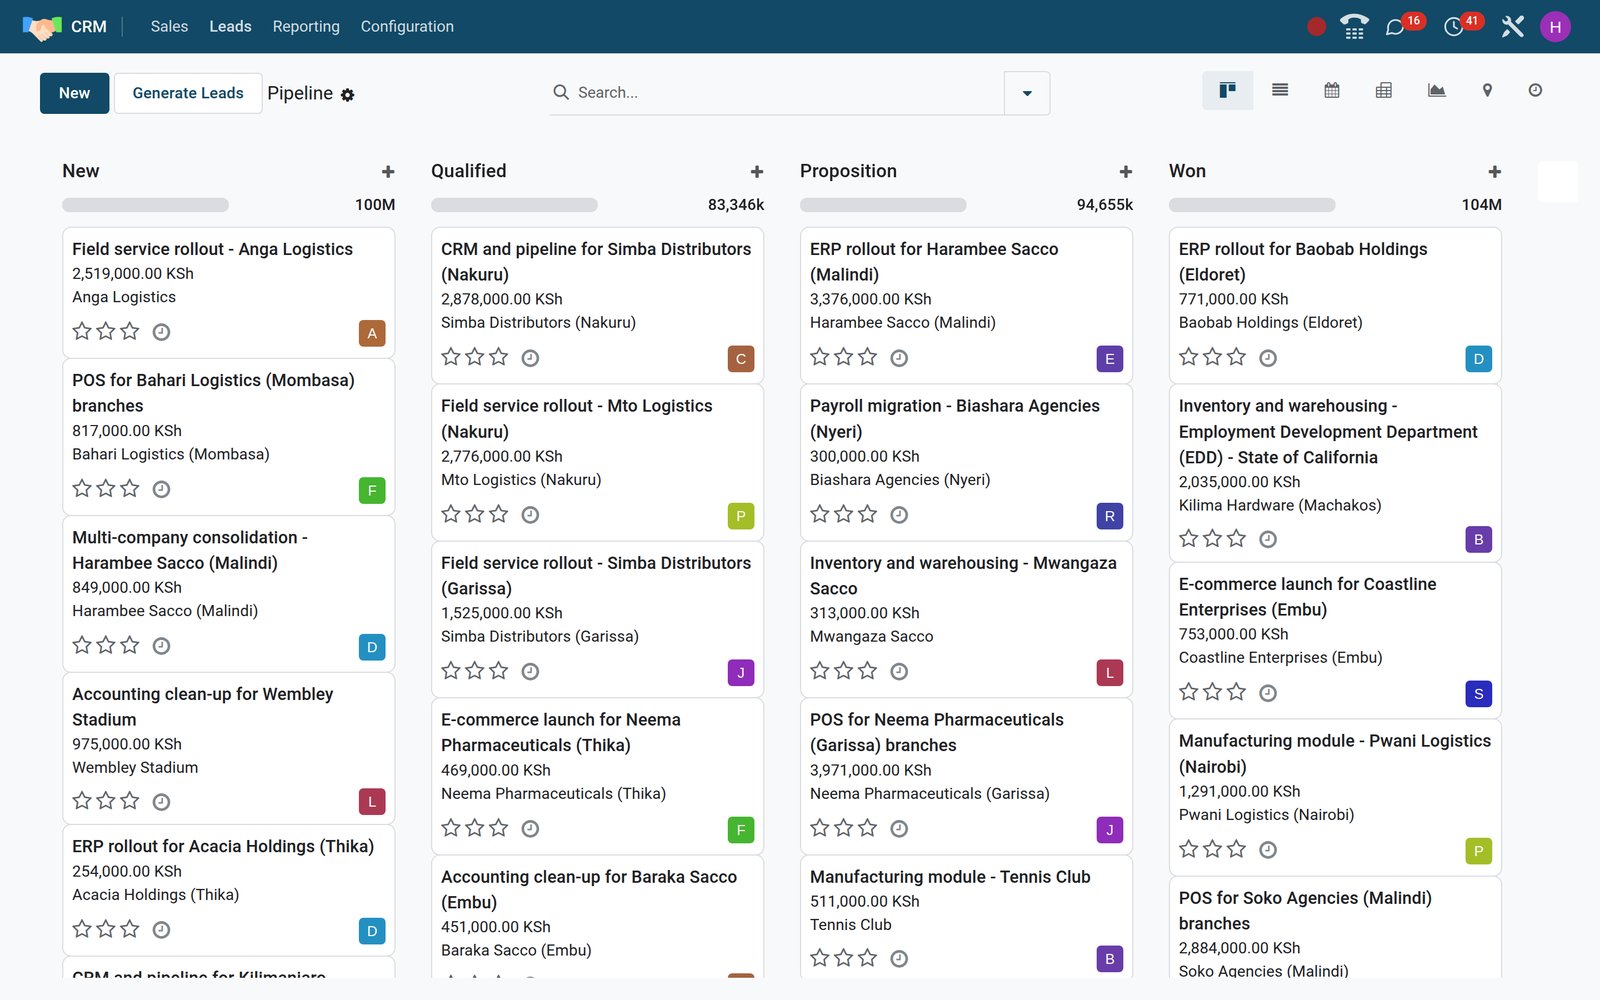
Task: Open POS for Soko Agencies (Malindi) card
Action: tap(1335, 928)
